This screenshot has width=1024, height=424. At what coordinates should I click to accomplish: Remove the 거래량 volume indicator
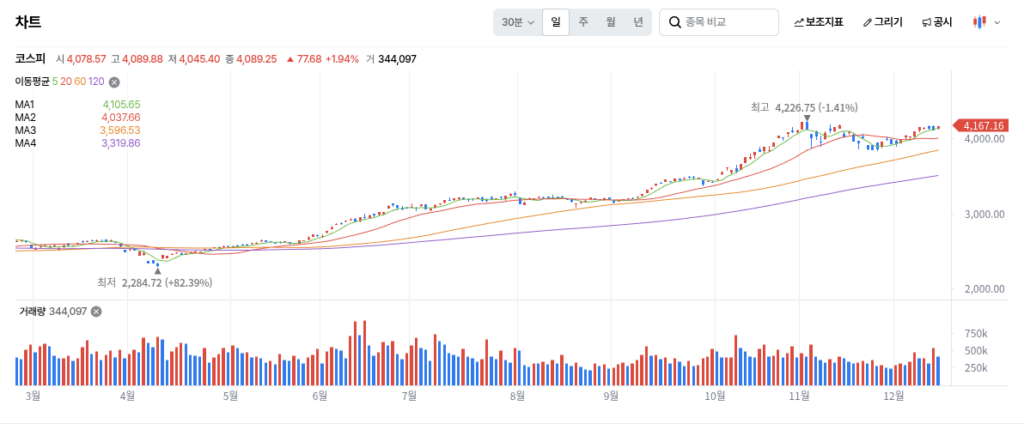[x=96, y=311]
